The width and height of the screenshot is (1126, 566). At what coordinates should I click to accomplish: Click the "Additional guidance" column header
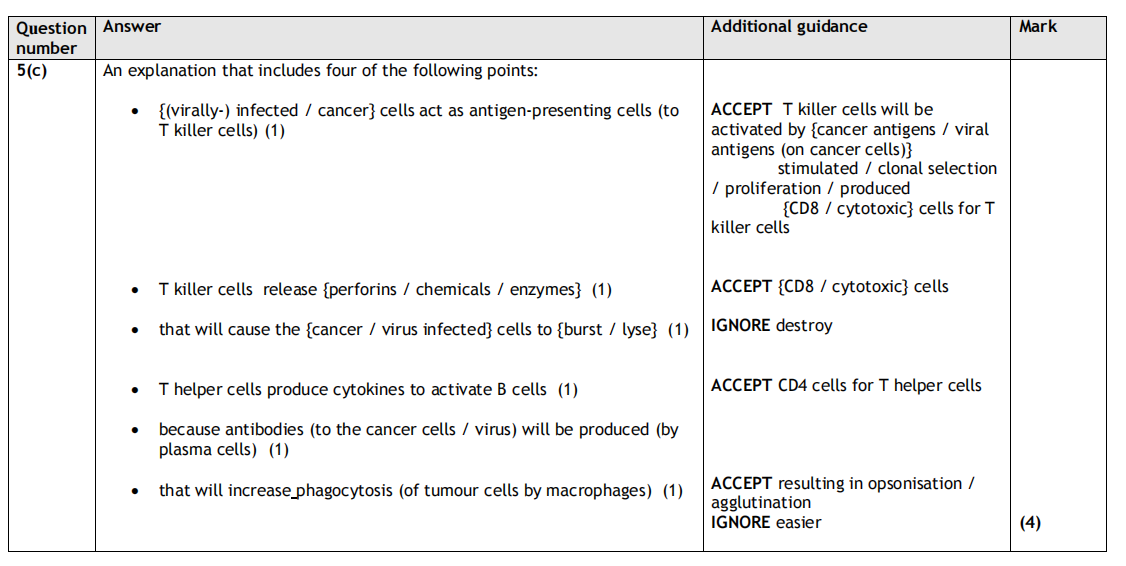(x=789, y=27)
